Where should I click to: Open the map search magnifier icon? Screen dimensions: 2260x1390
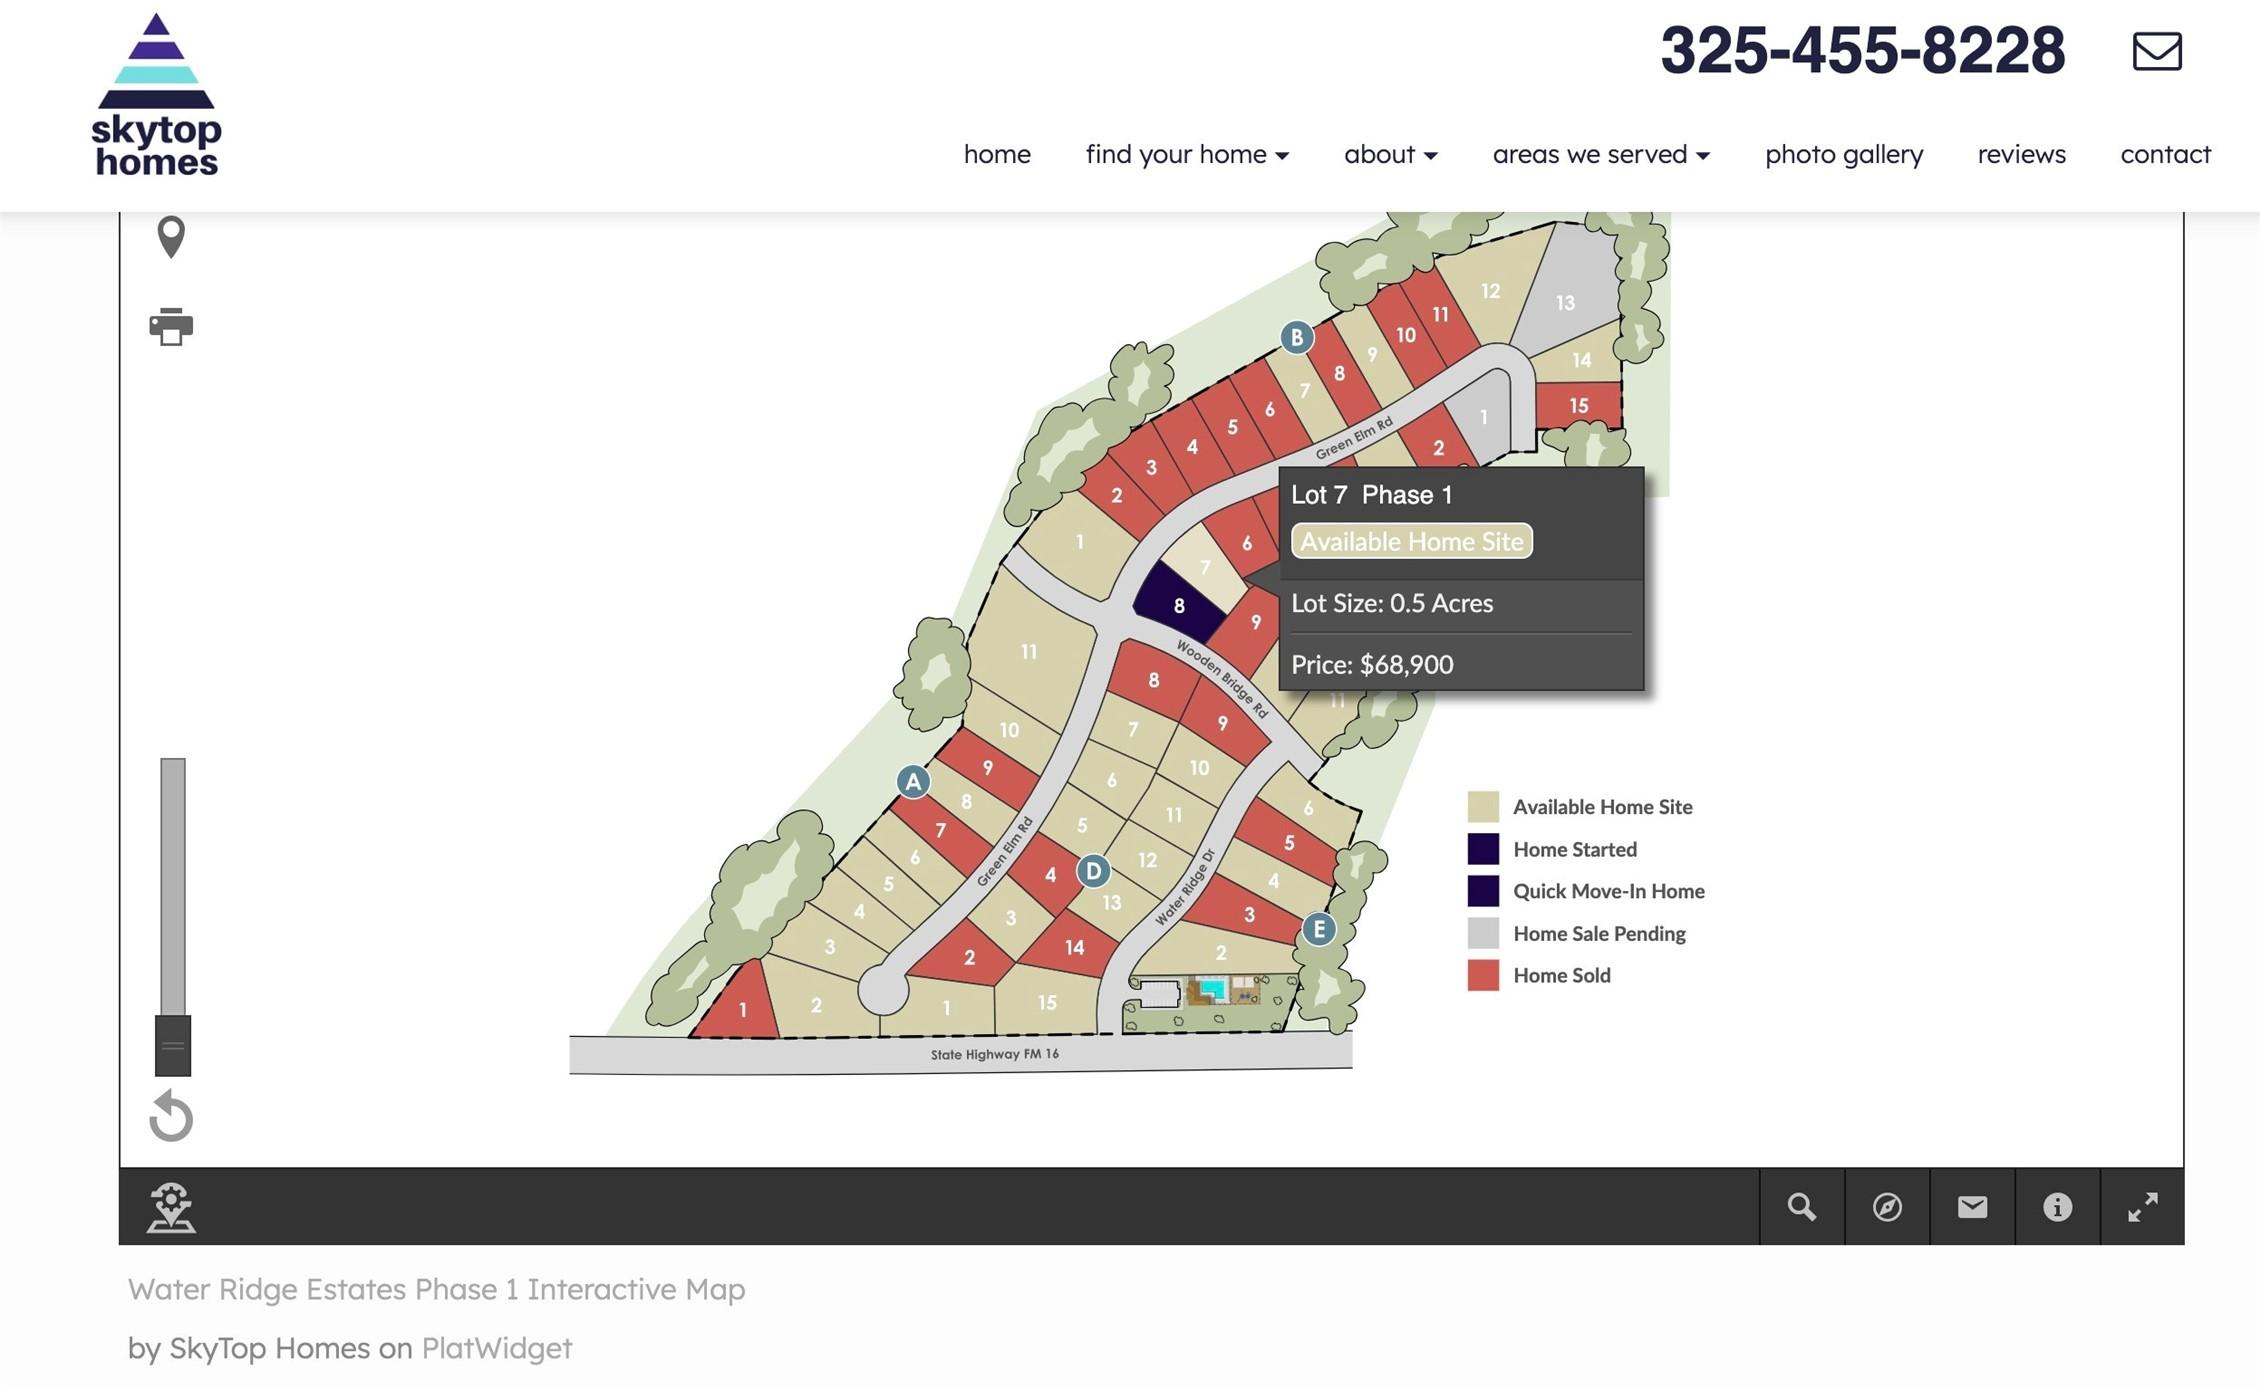tap(1802, 1207)
